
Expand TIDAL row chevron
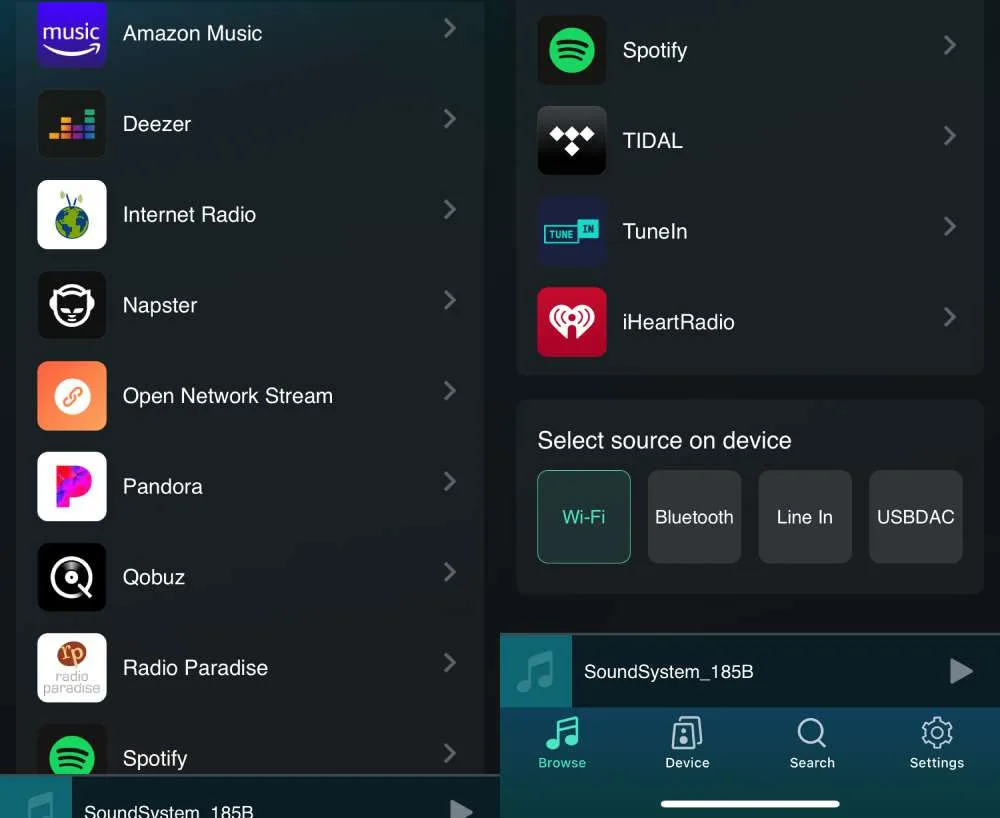pos(950,135)
